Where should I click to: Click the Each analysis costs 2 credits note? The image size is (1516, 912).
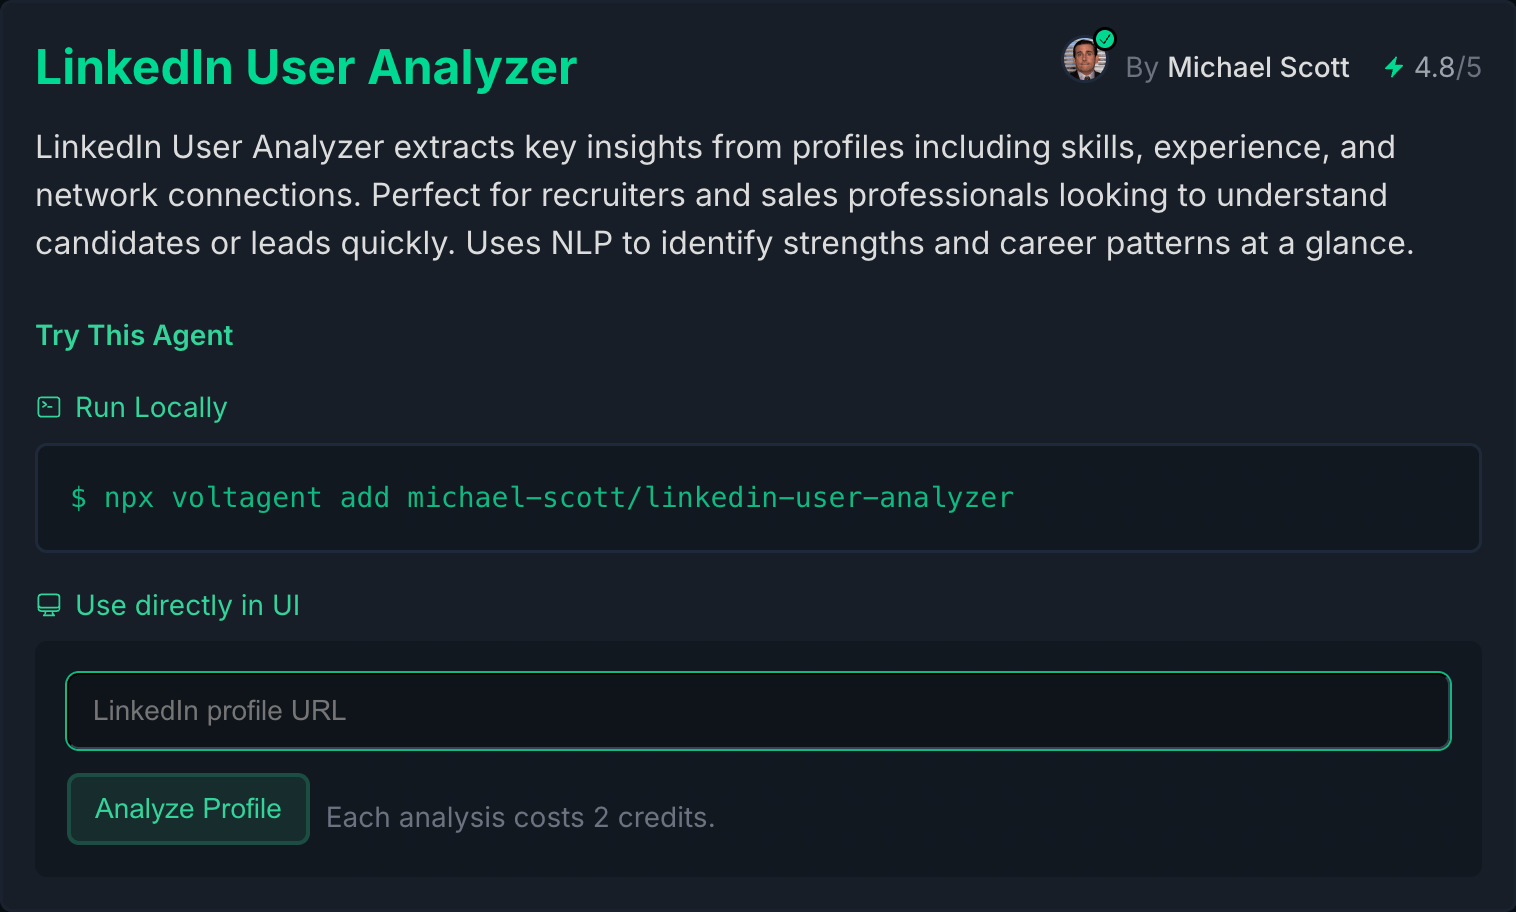click(x=520, y=818)
